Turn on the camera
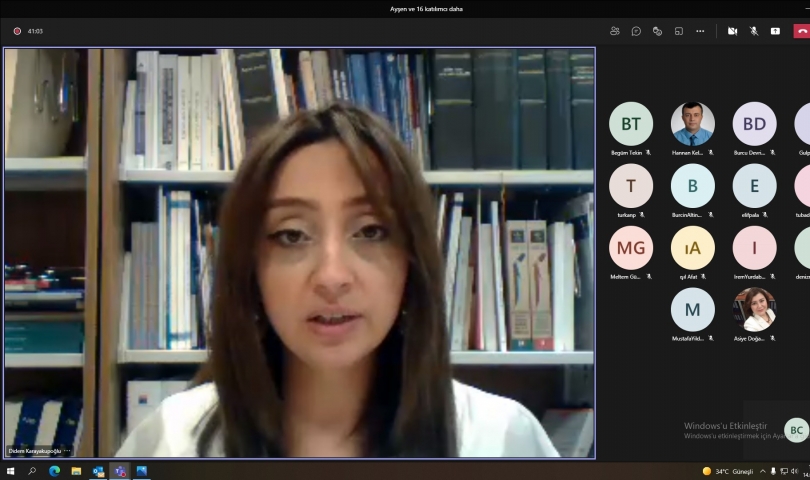 click(x=733, y=31)
